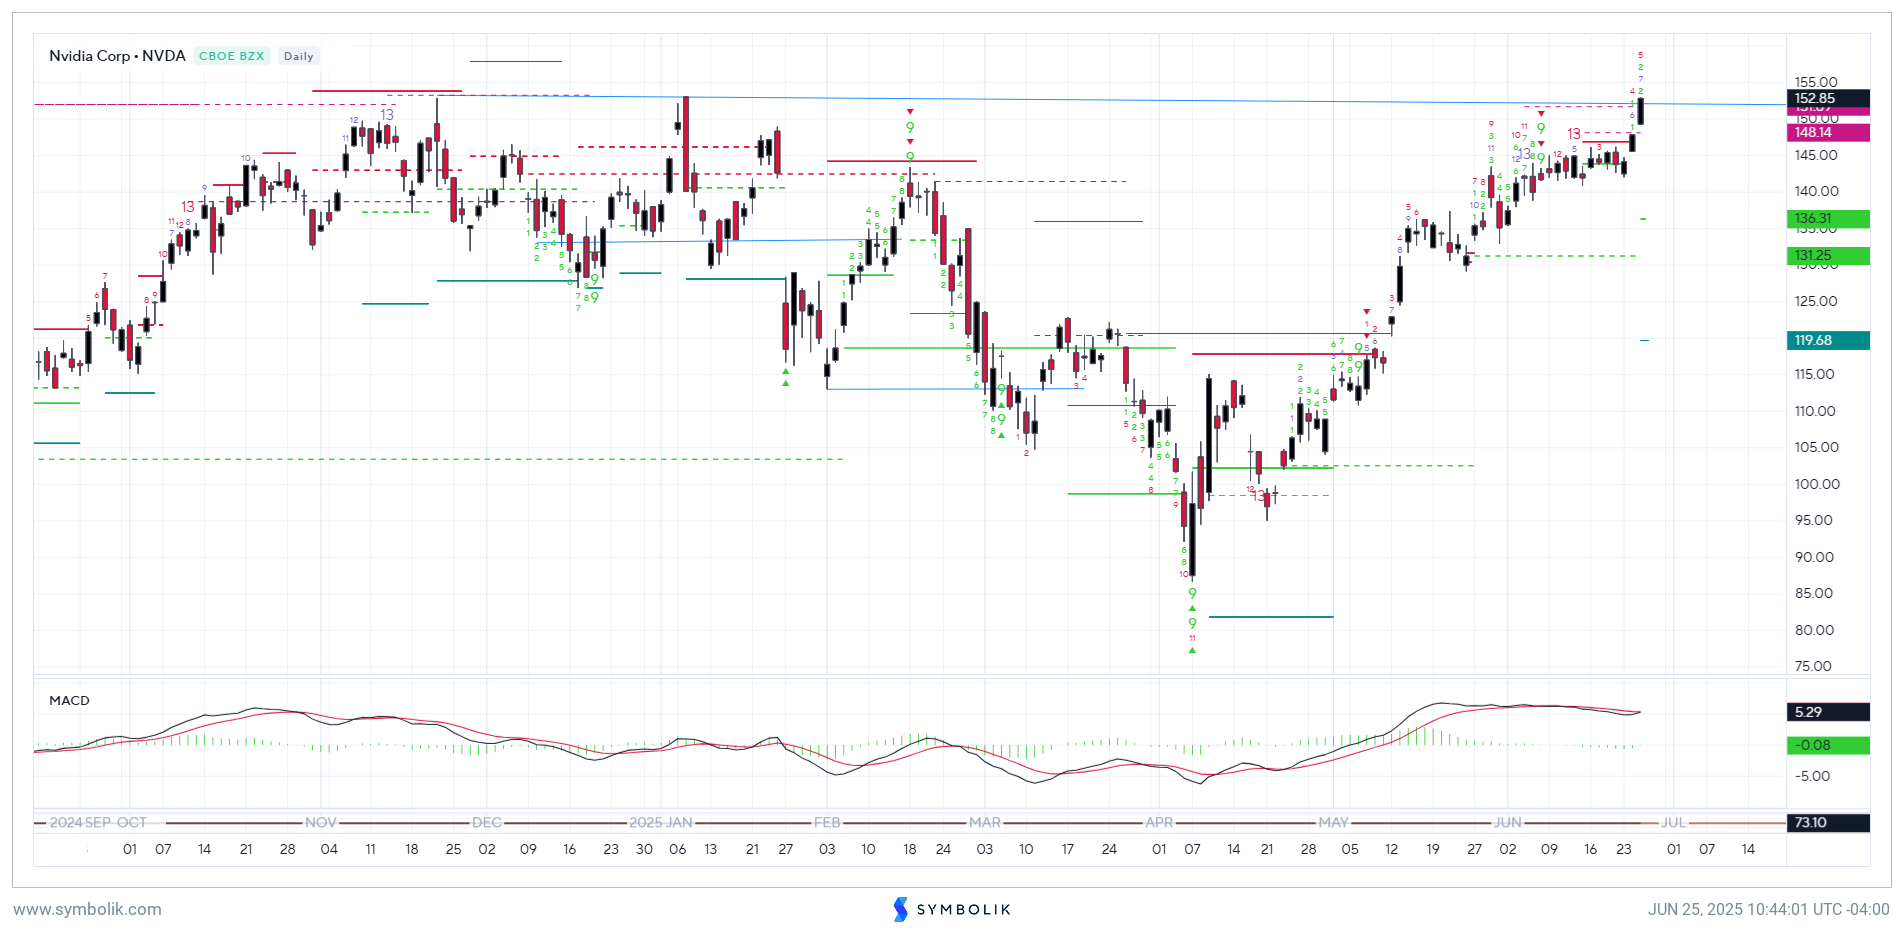
Task: Select the 152.85 current price label
Action: 1828,98
